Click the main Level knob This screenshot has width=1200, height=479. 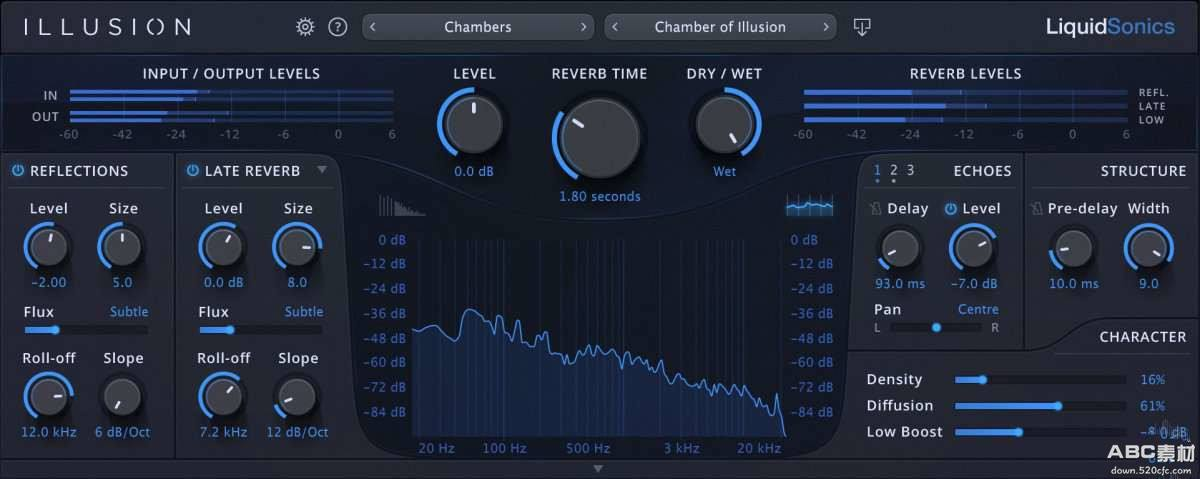(x=474, y=126)
